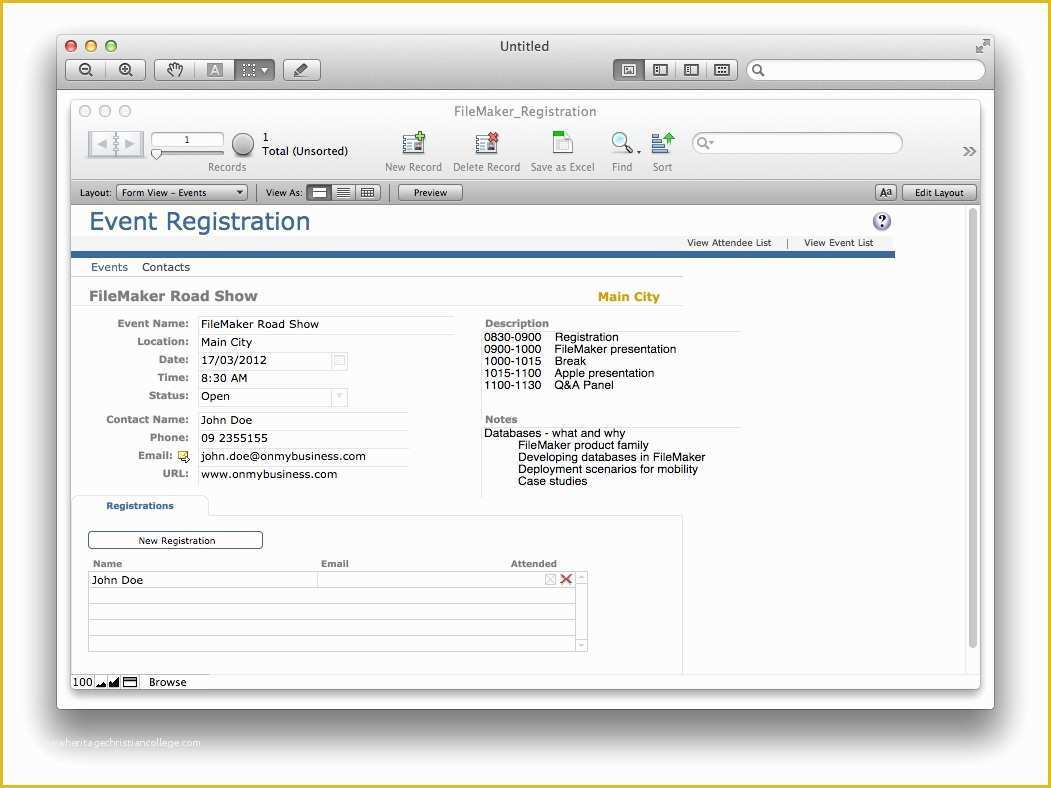Click the record number field
Screen dimensions: 1051x788
pos(187,139)
